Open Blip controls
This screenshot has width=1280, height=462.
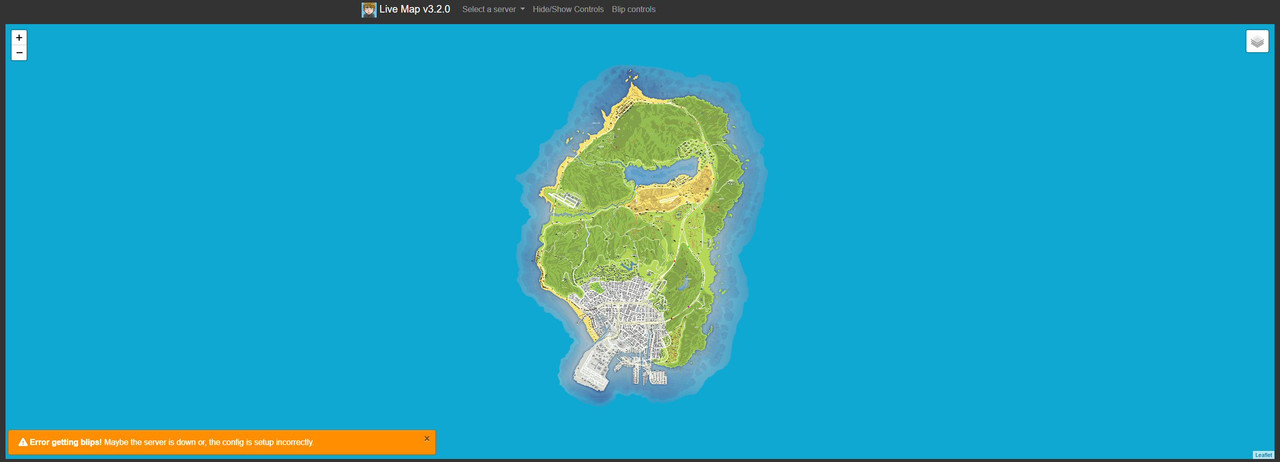(634, 9)
